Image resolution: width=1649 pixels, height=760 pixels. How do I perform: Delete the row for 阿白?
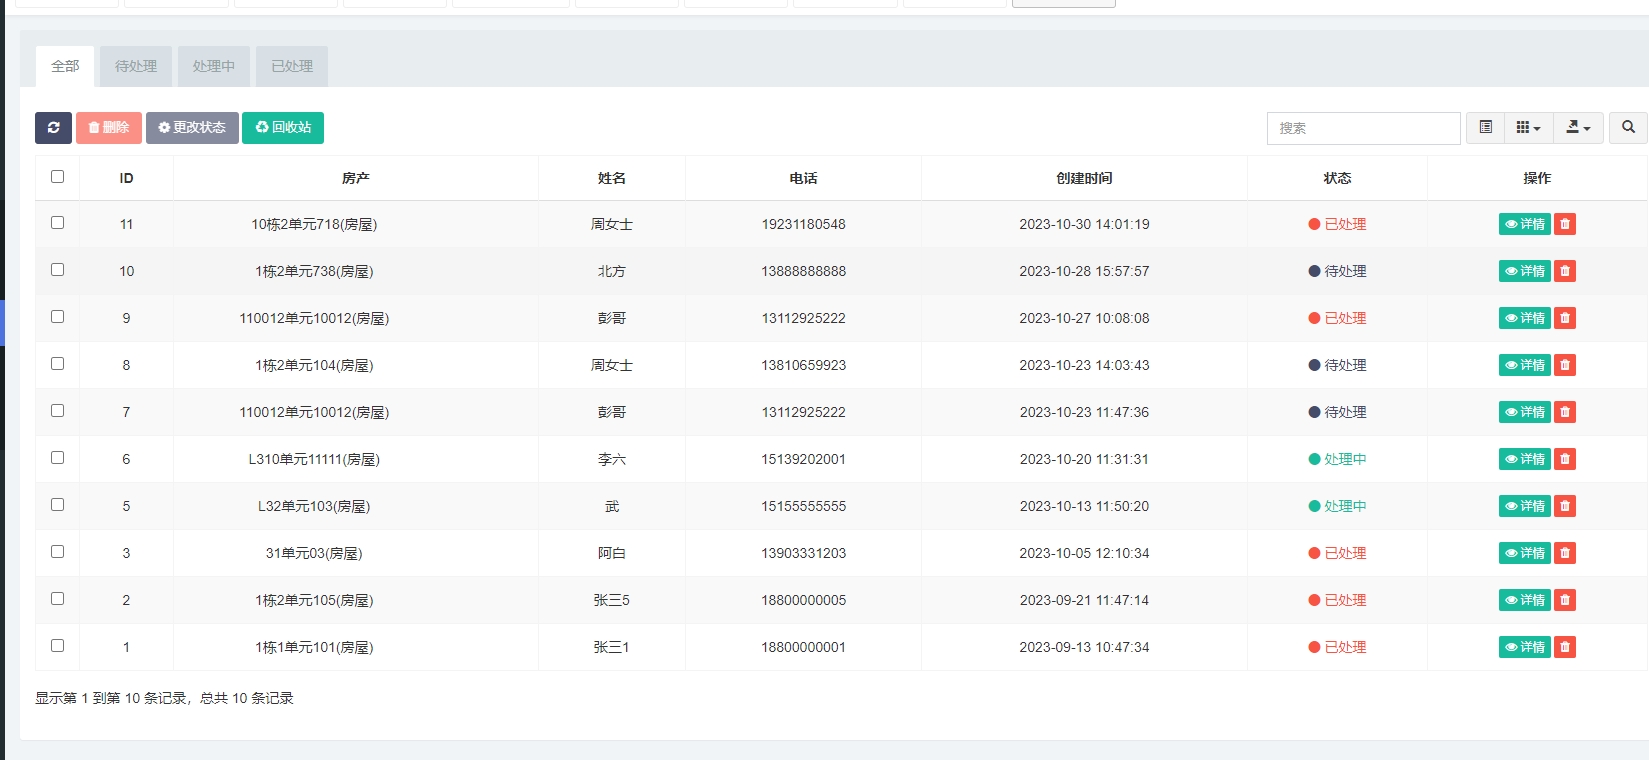1565,554
